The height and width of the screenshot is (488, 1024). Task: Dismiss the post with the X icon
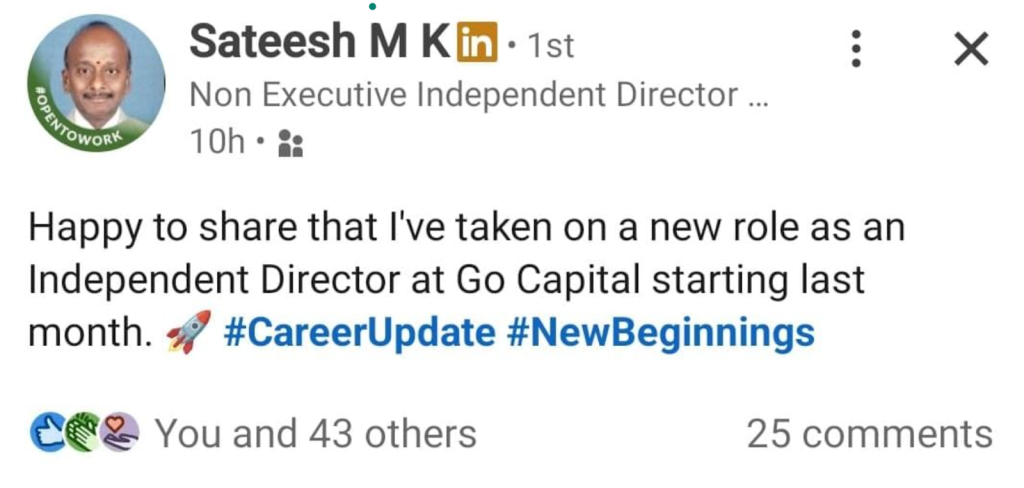click(970, 49)
